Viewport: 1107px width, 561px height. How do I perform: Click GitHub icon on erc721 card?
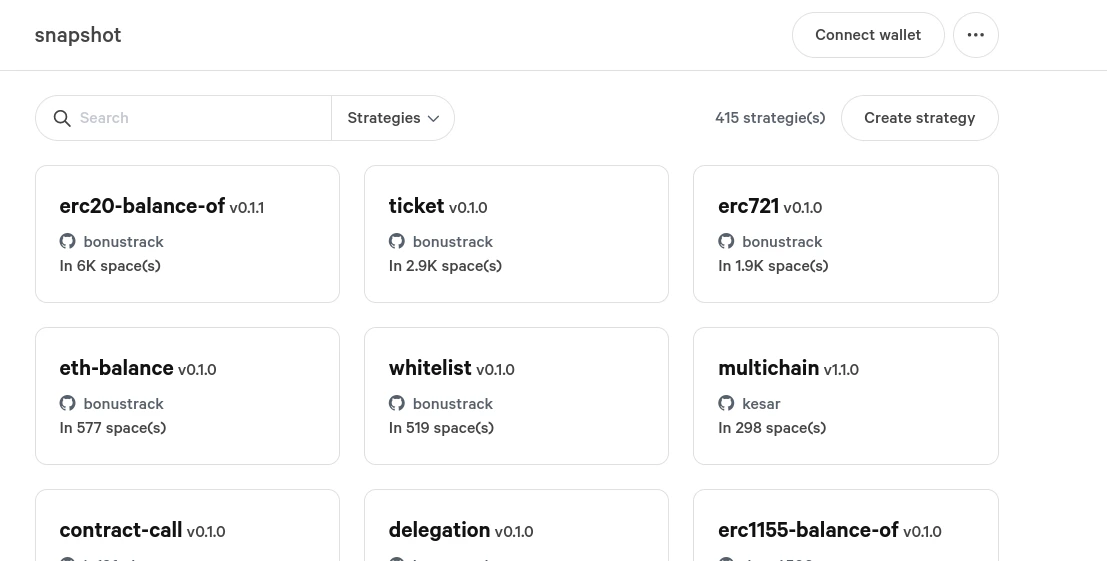[x=726, y=241]
